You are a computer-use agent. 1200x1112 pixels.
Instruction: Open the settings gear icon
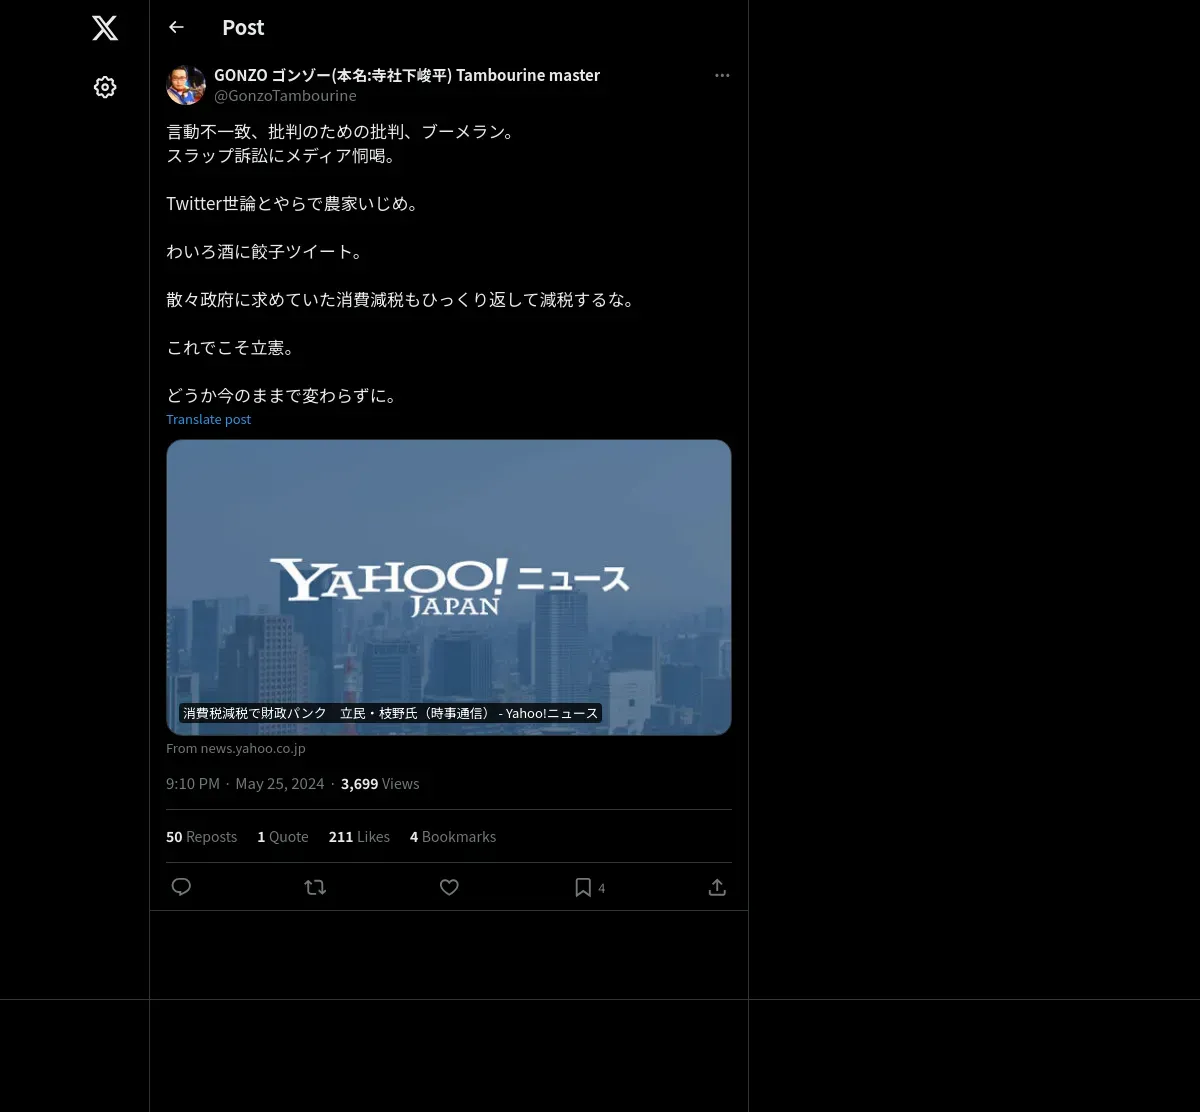[105, 87]
